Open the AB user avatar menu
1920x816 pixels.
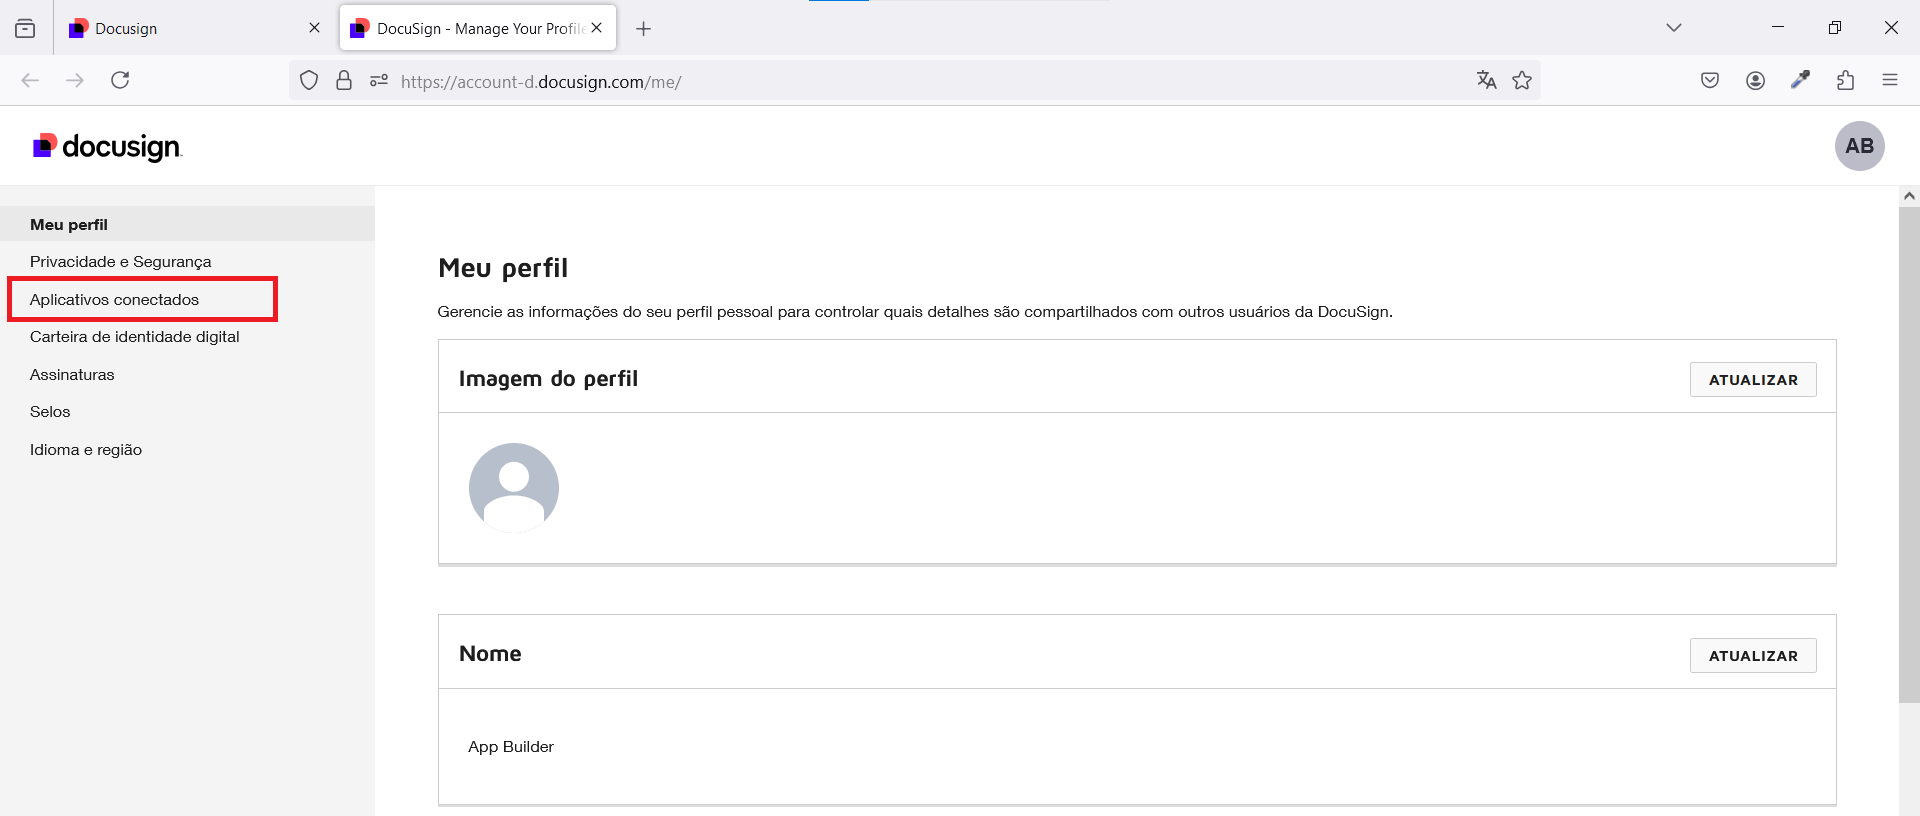tap(1859, 146)
